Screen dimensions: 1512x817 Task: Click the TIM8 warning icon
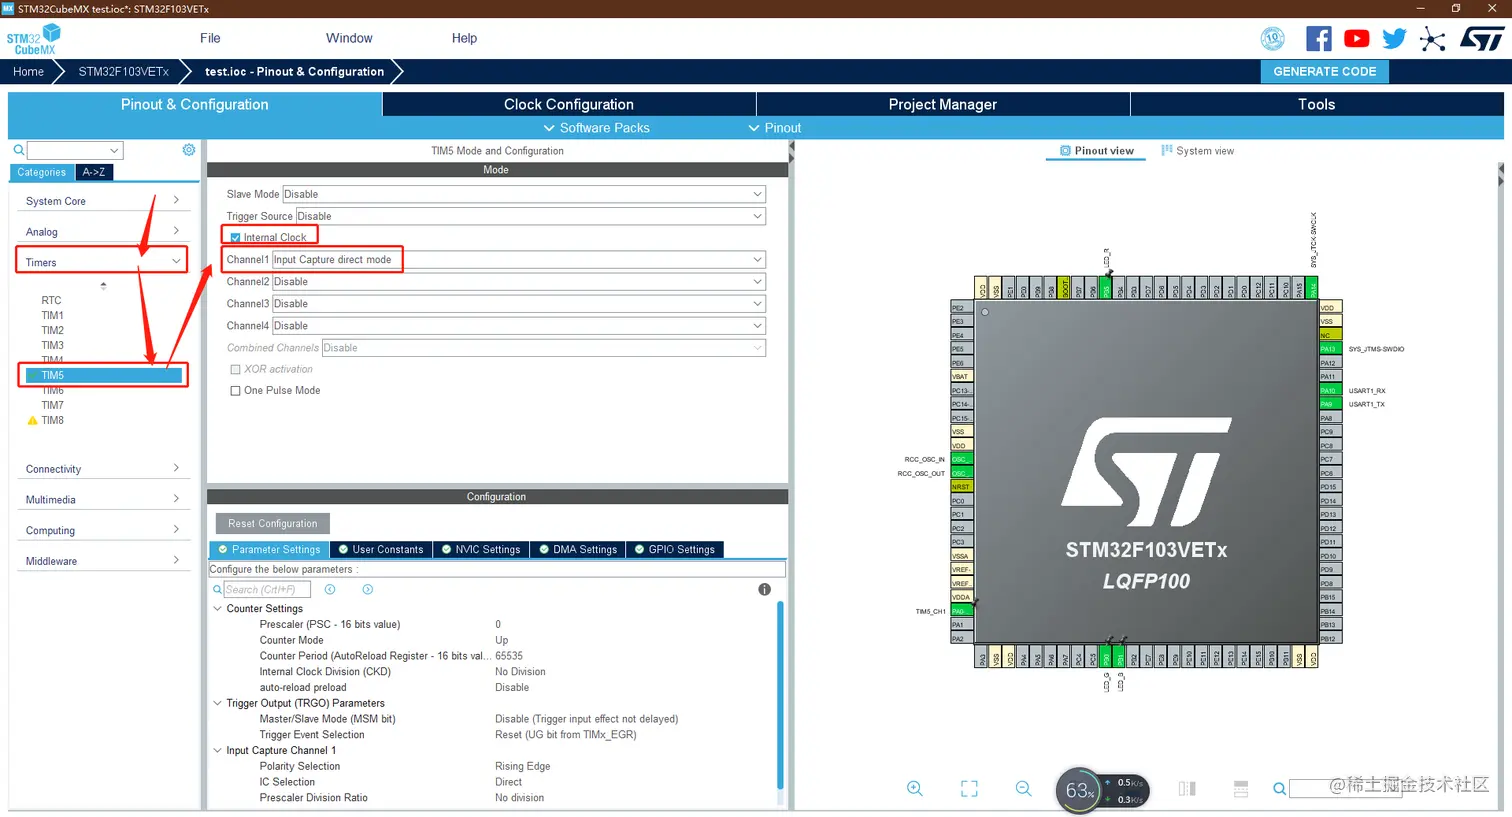click(32, 421)
